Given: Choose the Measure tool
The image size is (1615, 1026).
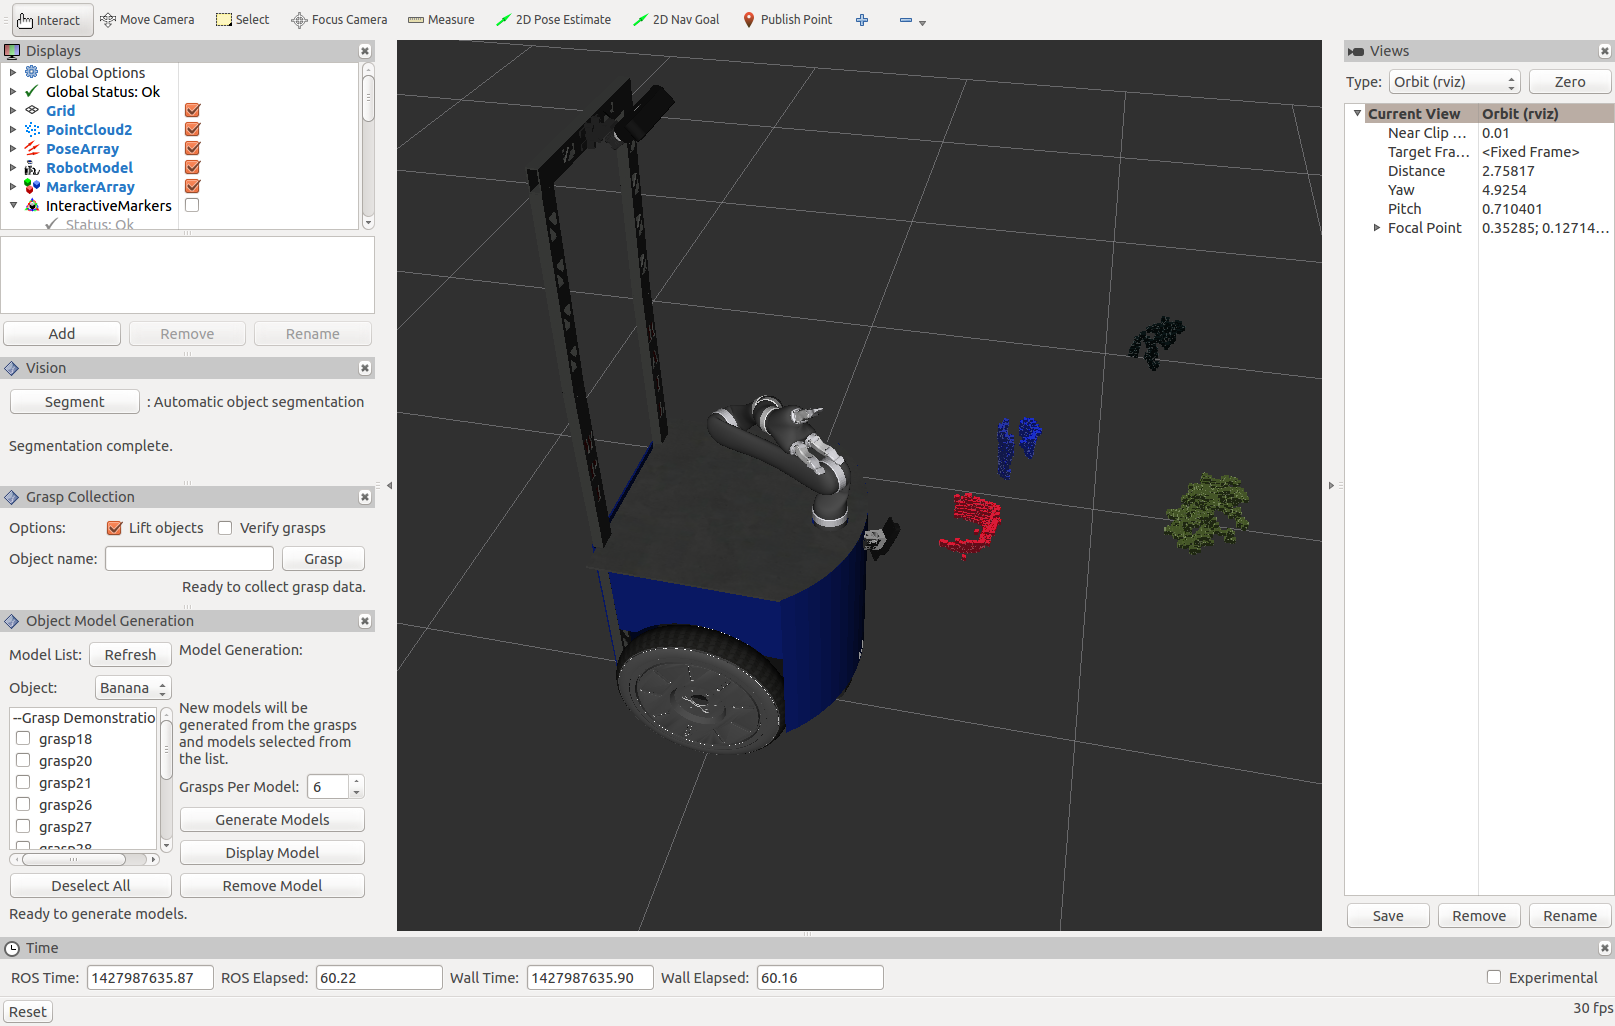Looking at the screenshot, I should tap(441, 20).
